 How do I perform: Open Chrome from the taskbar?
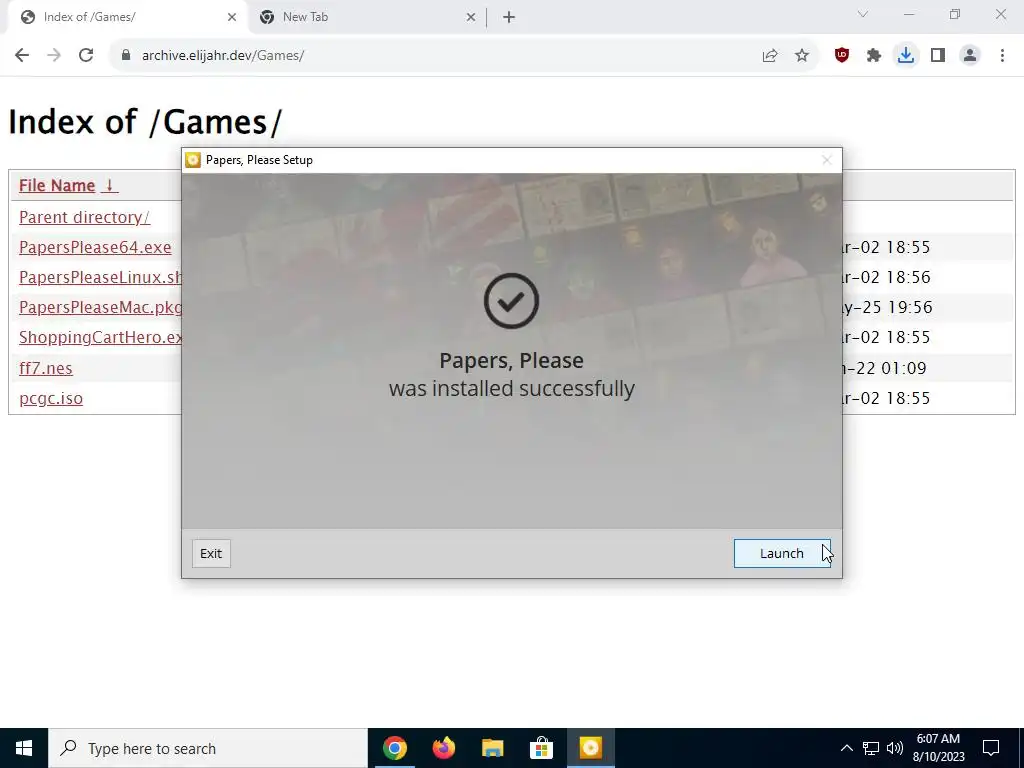point(395,748)
